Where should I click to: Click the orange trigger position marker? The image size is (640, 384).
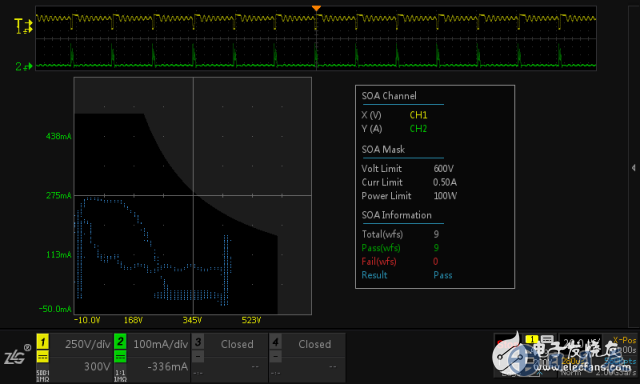tap(316, 8)
